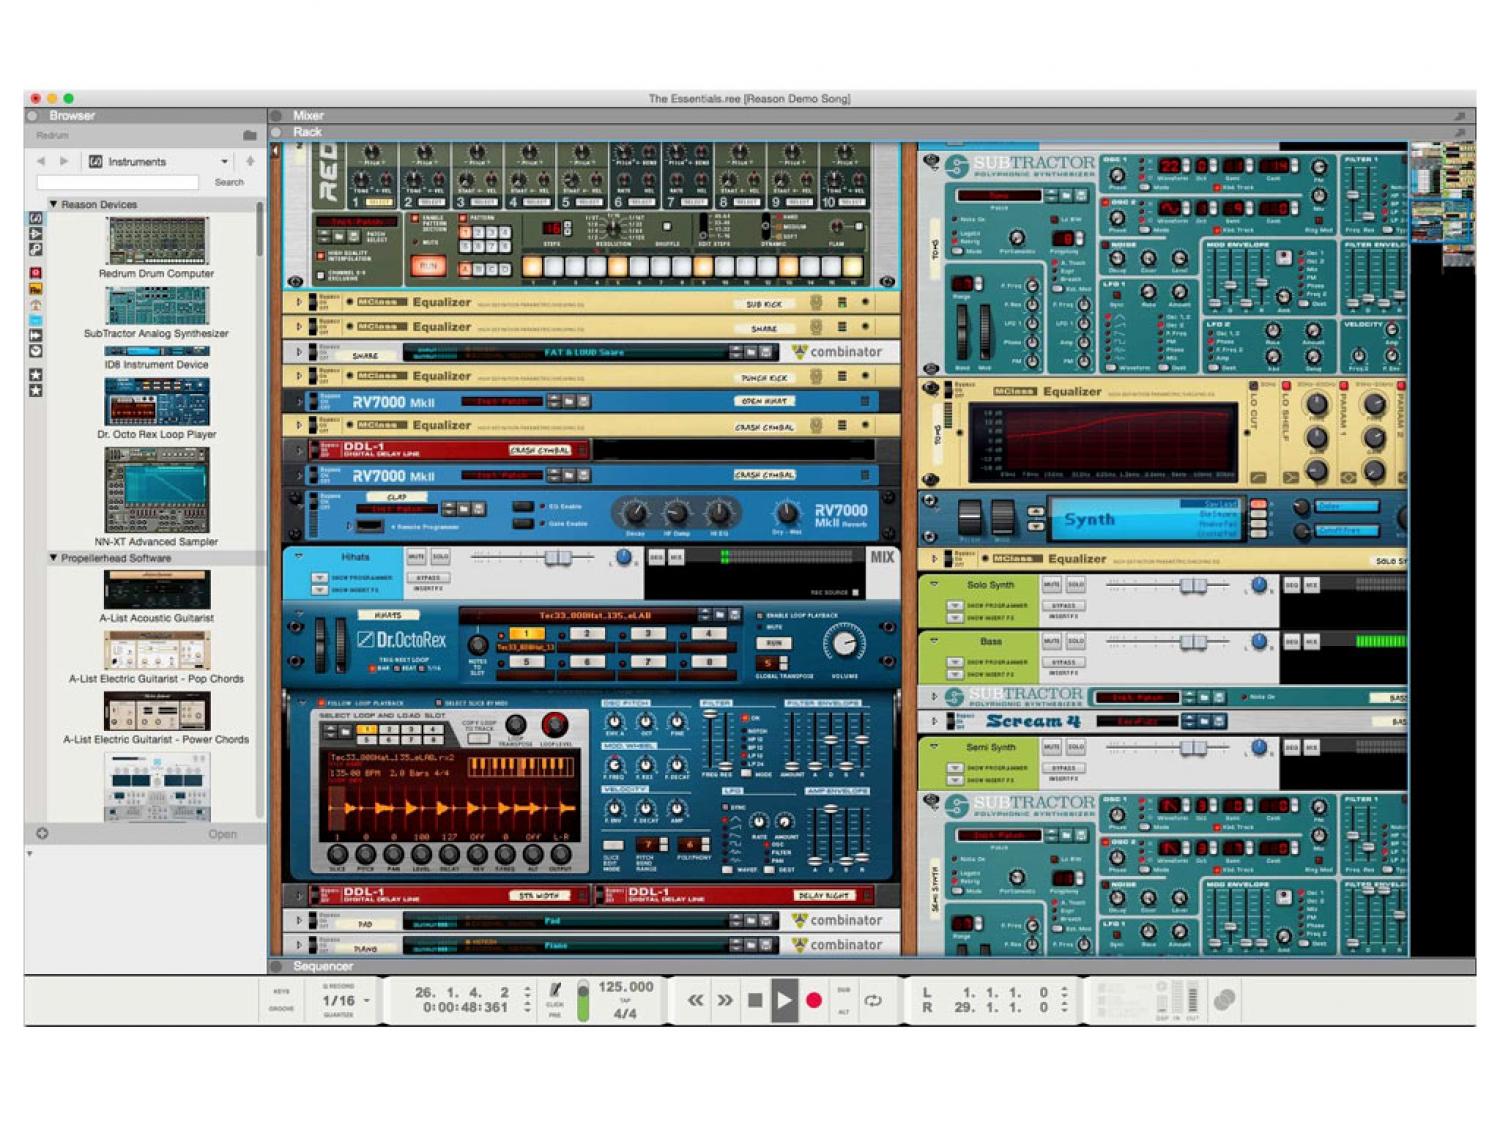Click the Sequencer panel header

pos(323,966)
